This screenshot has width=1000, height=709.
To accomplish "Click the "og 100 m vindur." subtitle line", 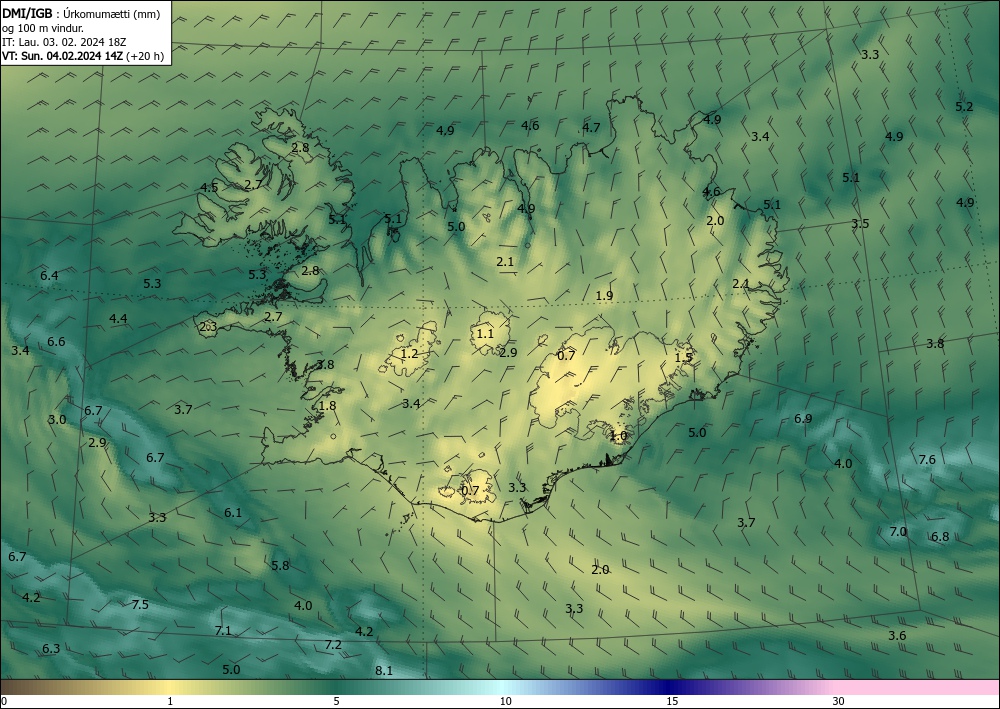I will coord(43,28).
